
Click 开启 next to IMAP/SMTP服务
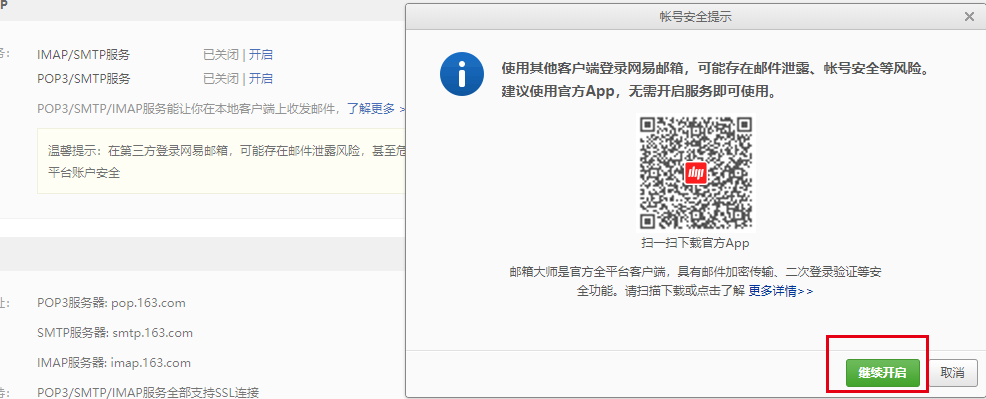coord(260,55)
